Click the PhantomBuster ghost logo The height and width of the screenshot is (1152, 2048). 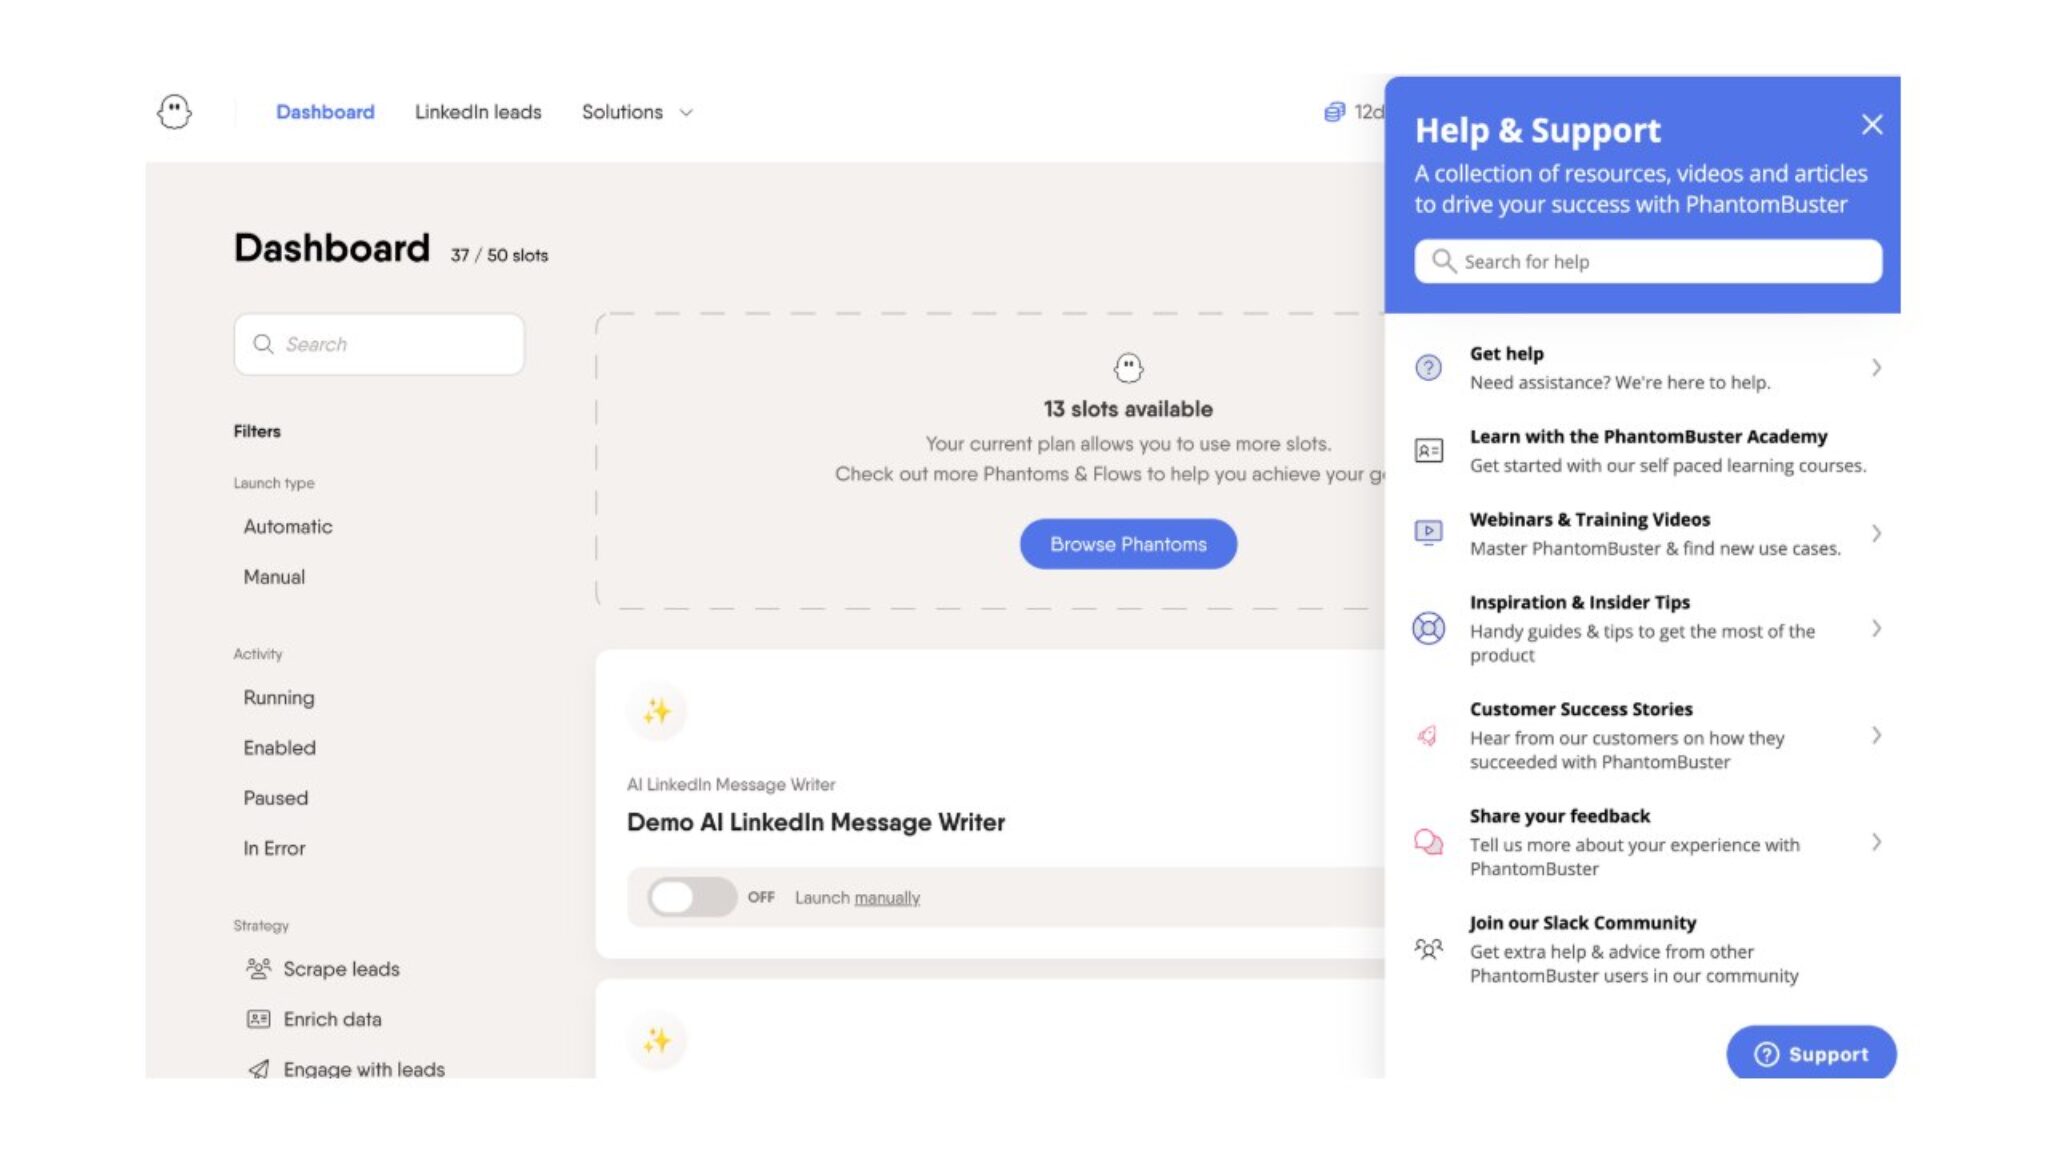point(174,111)
